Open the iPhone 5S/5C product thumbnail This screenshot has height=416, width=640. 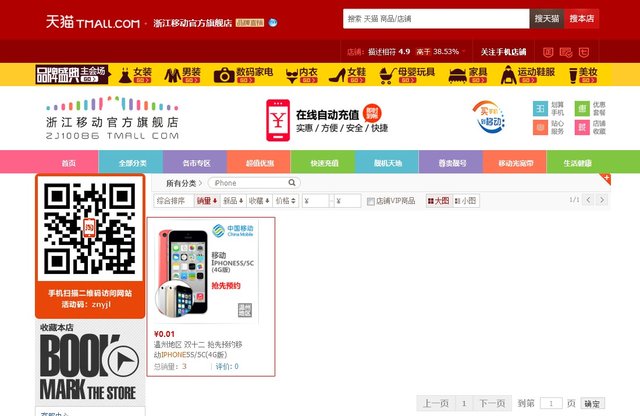click(x=207, y=271)
